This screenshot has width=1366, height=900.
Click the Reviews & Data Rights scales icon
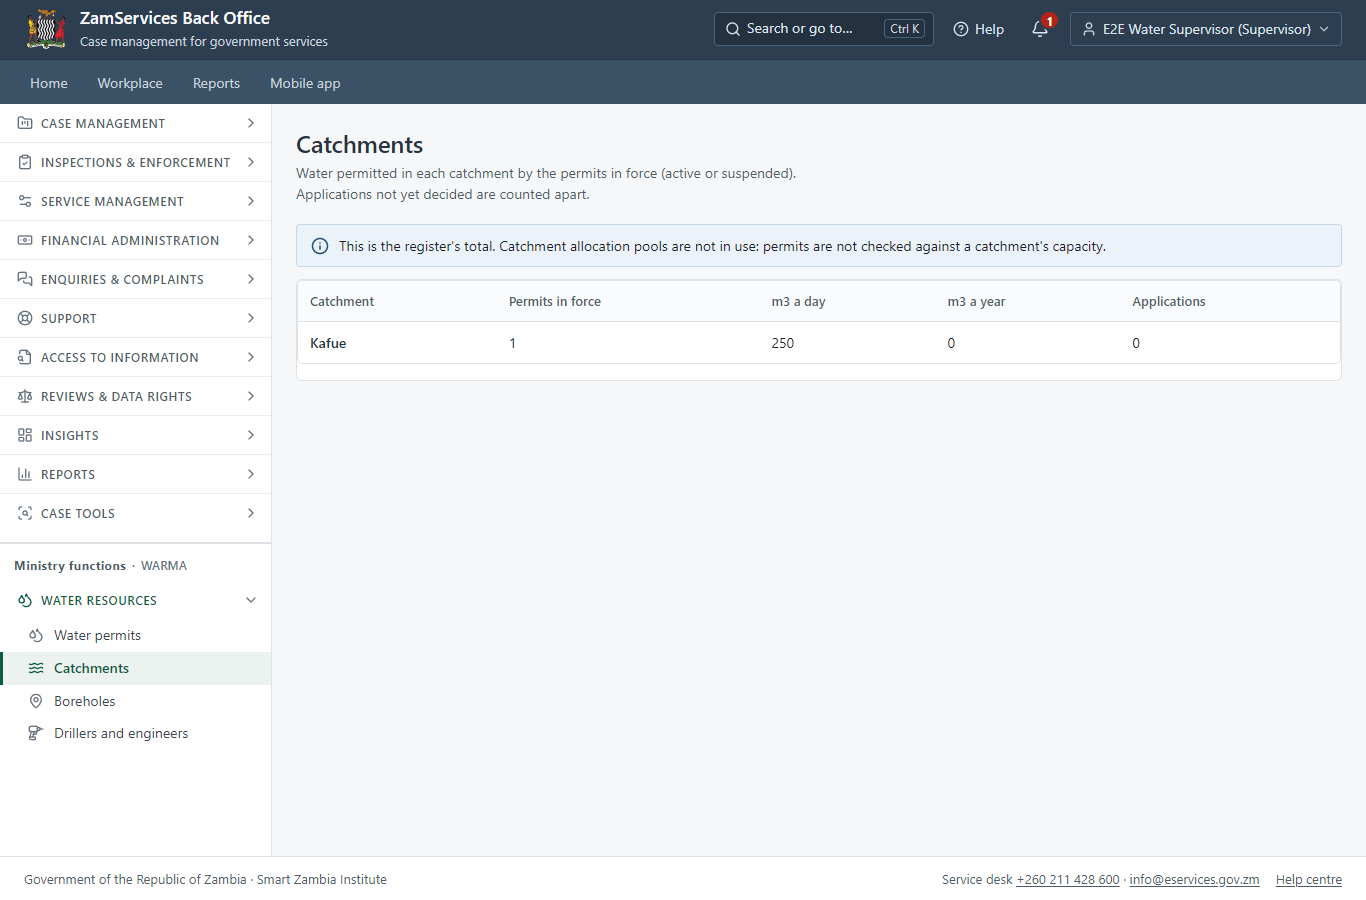click(25, 396)
